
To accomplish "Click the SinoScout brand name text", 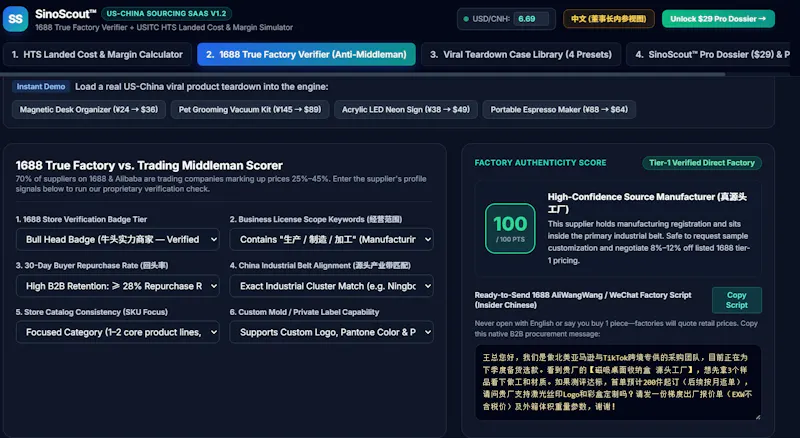I will tap(65, 14).
